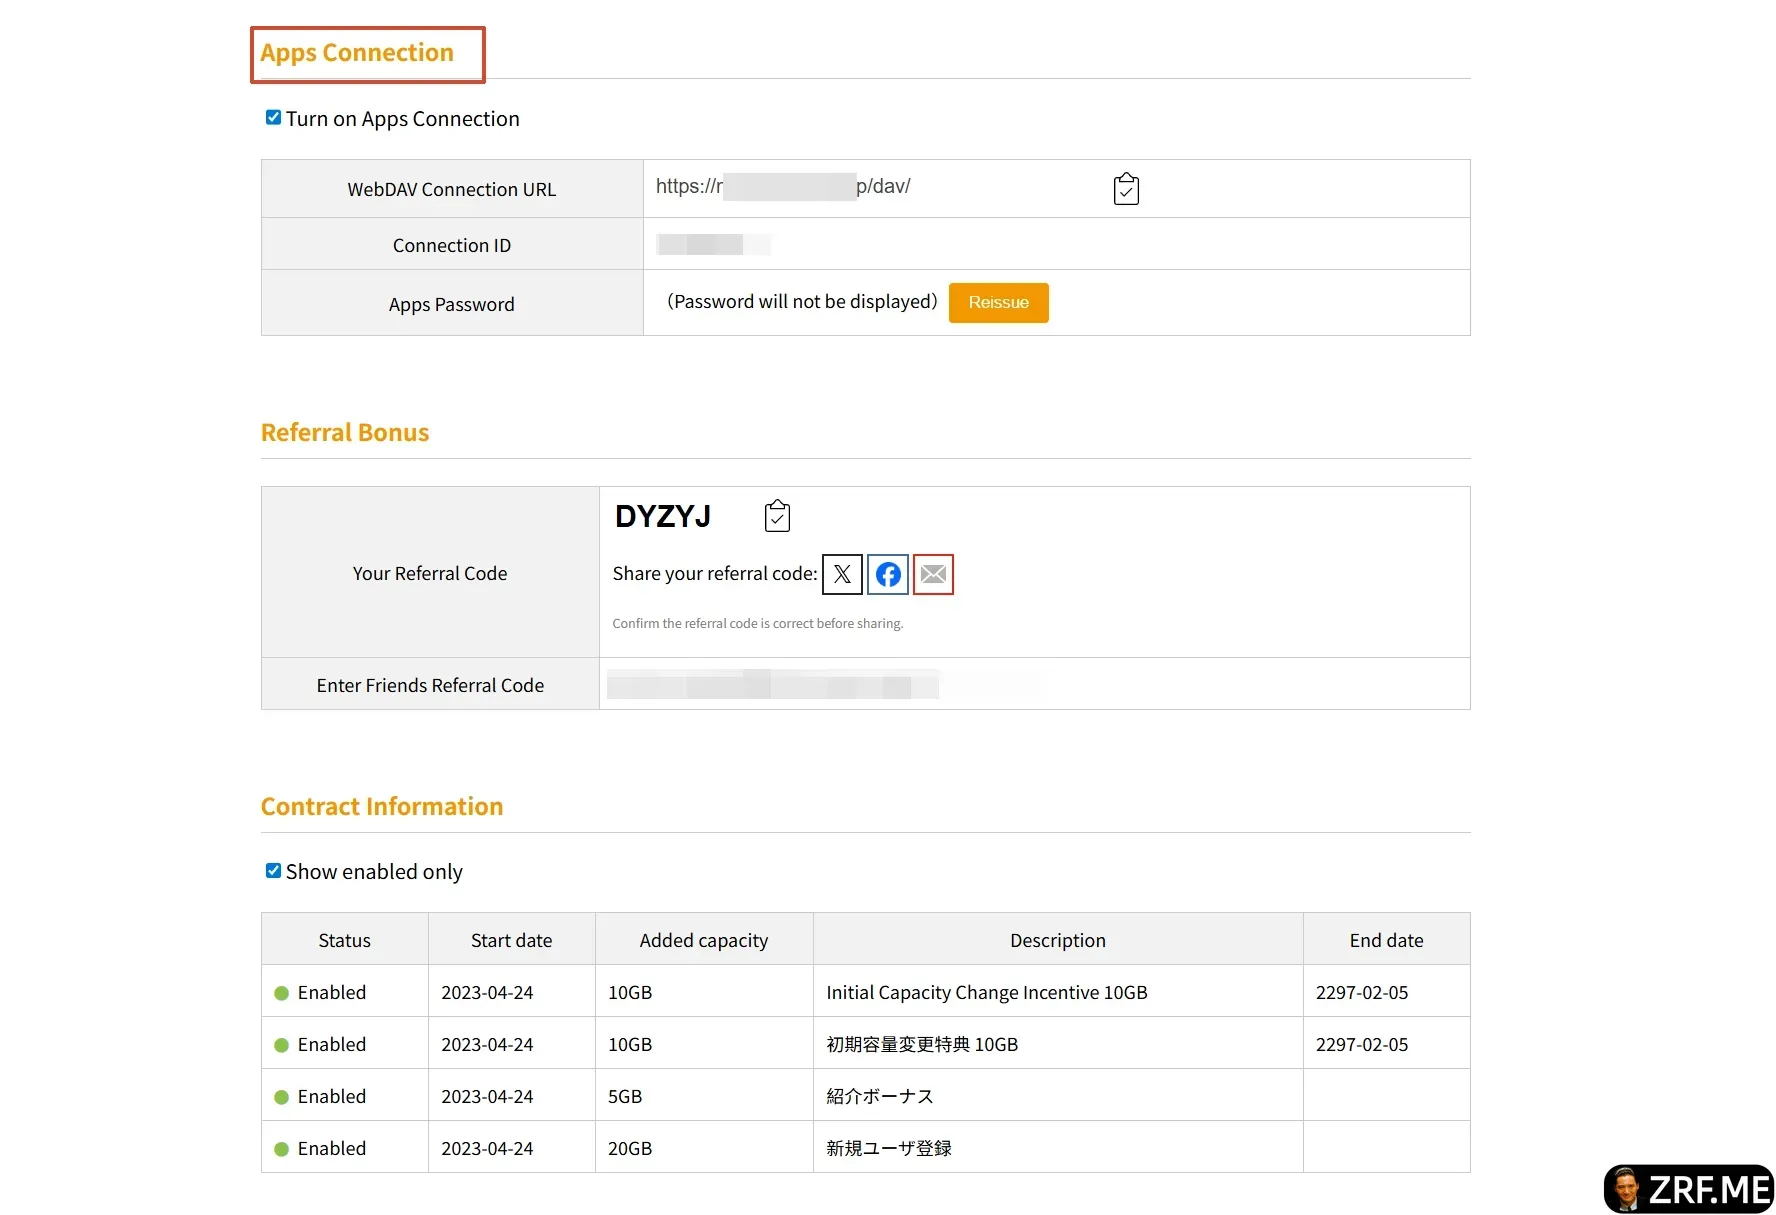Share referral code on X
The height and width of the screenshot is (1215, 1776).
pyautogui.click(x=842, y=574)
